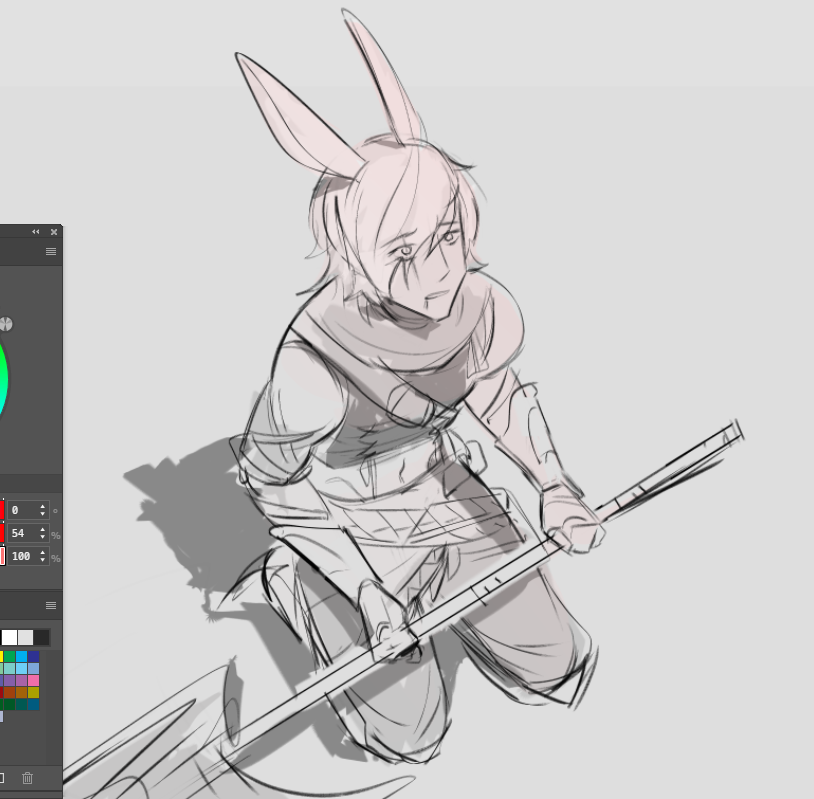Select the green swatch in top row

[x=9, y=656]
